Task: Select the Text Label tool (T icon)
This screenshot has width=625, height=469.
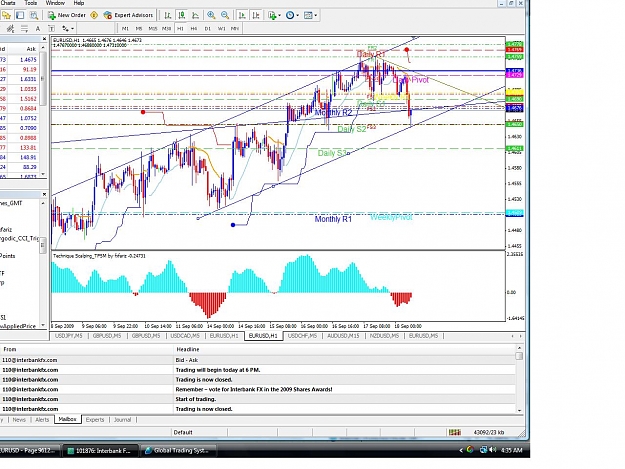Action: point(51,28)
